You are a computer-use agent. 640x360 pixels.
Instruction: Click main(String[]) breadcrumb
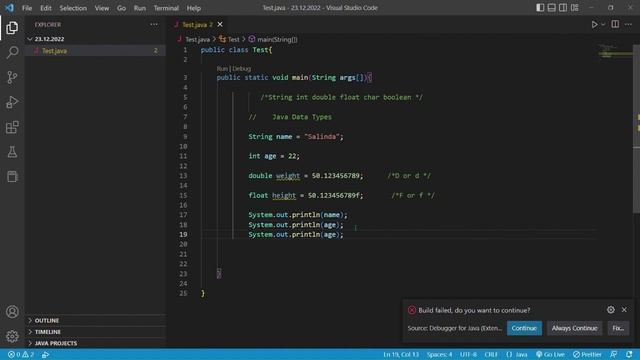pos(277,39)
